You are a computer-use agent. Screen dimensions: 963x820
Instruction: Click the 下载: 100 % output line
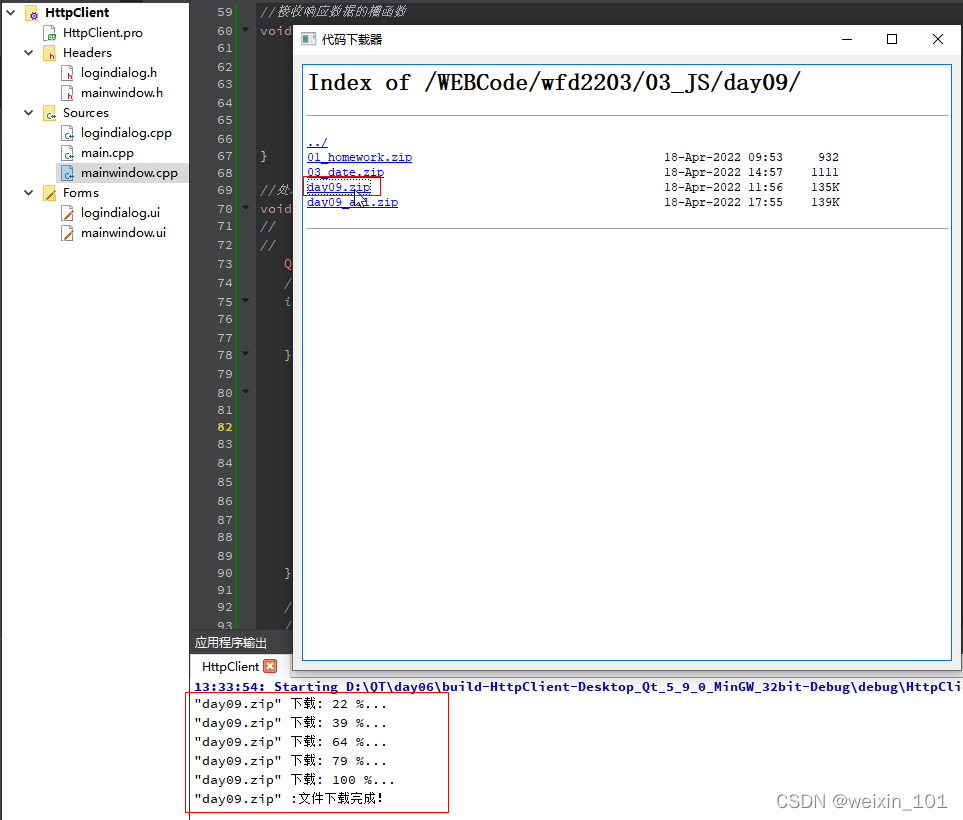coord(294,780)
